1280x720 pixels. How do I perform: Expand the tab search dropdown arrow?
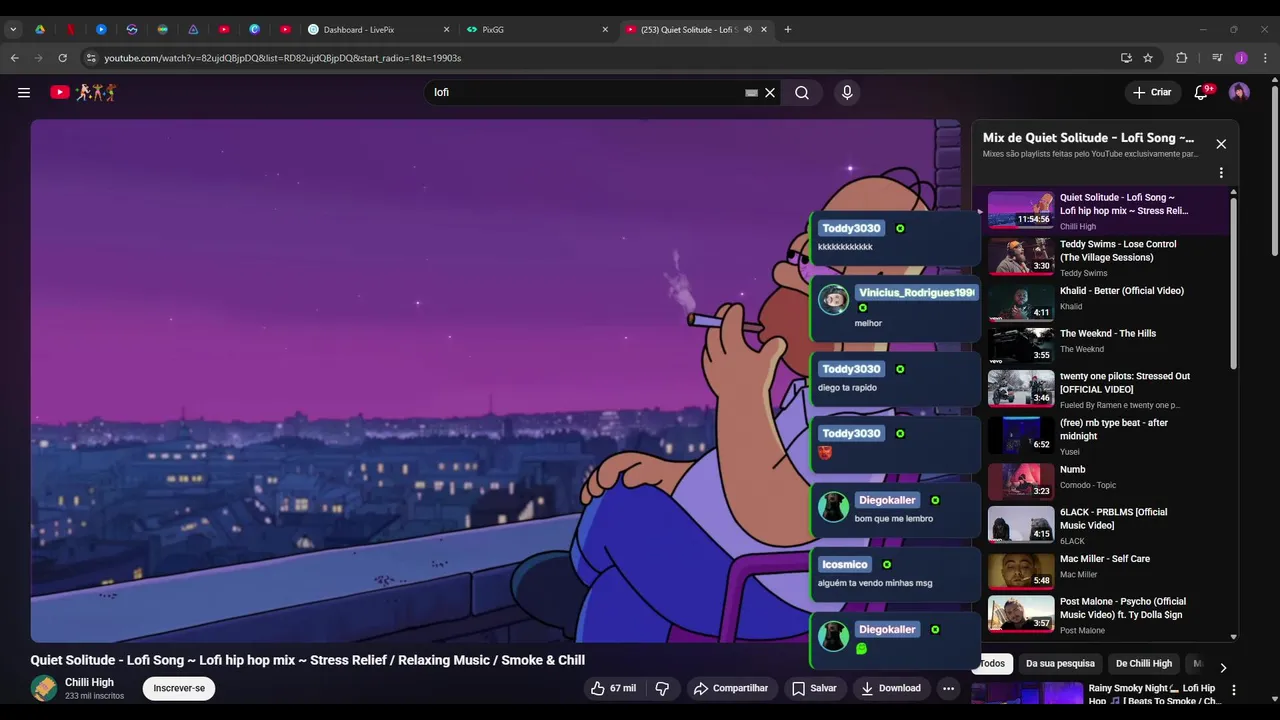pyautogui.click(x=13, y=29)
